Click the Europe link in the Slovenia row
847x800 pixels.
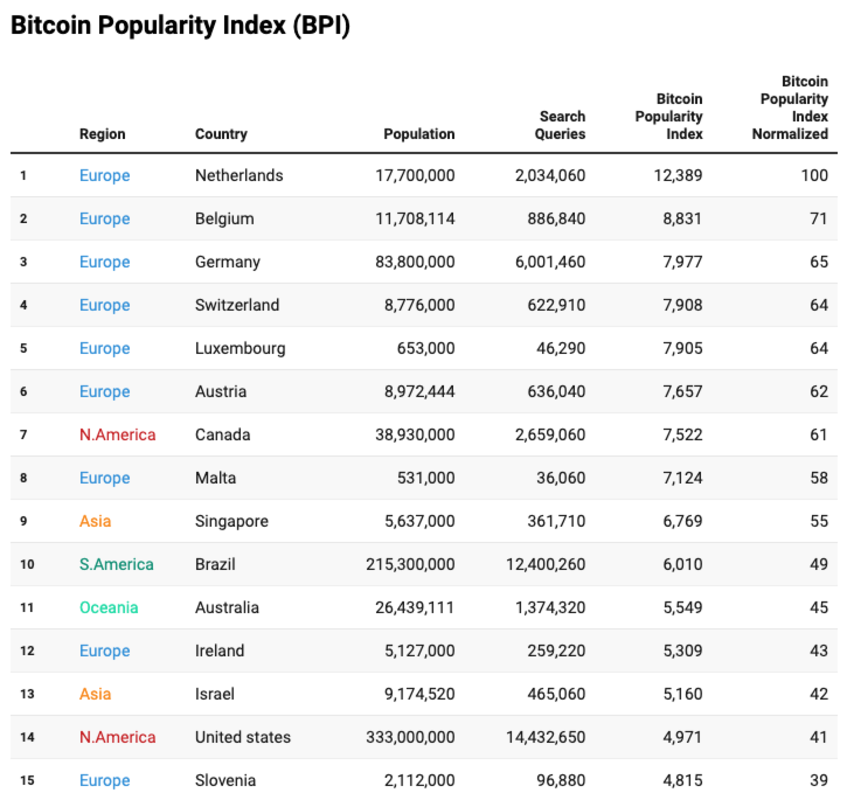pyautogui.click(x=105, y=780)
